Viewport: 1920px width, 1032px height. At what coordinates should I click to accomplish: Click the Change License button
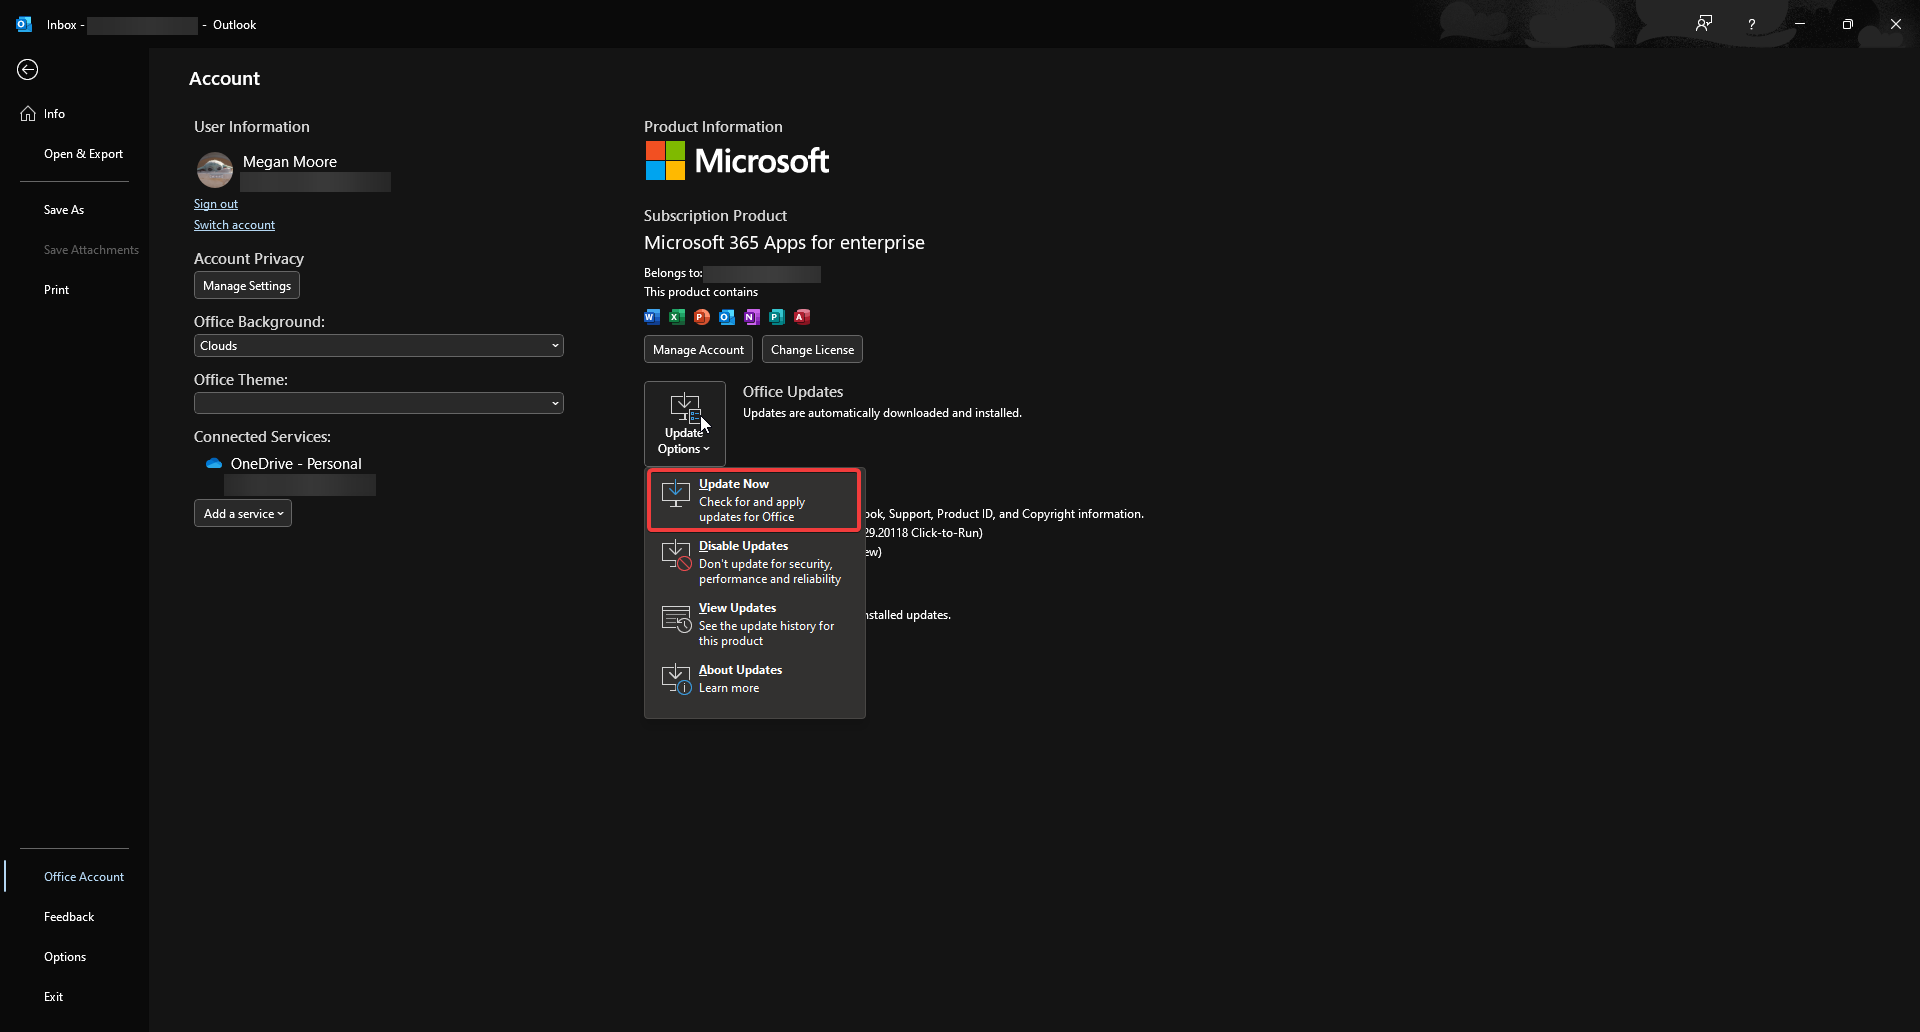click(x=812, y=350)
